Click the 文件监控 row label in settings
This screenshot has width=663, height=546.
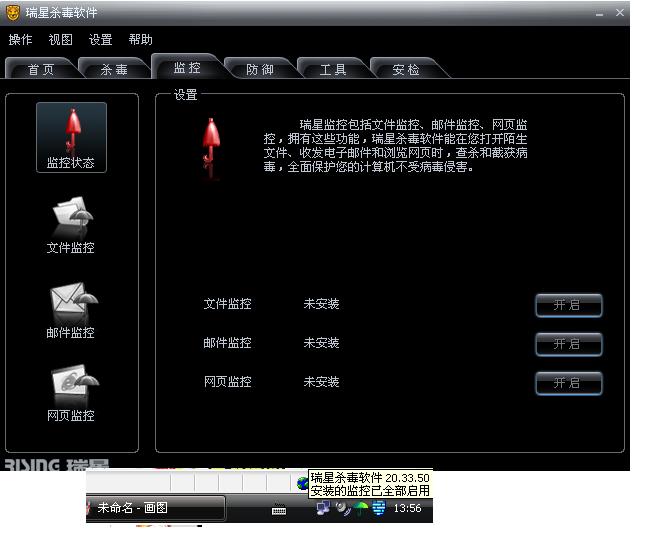pyautogui.click(x=227, y=304)
